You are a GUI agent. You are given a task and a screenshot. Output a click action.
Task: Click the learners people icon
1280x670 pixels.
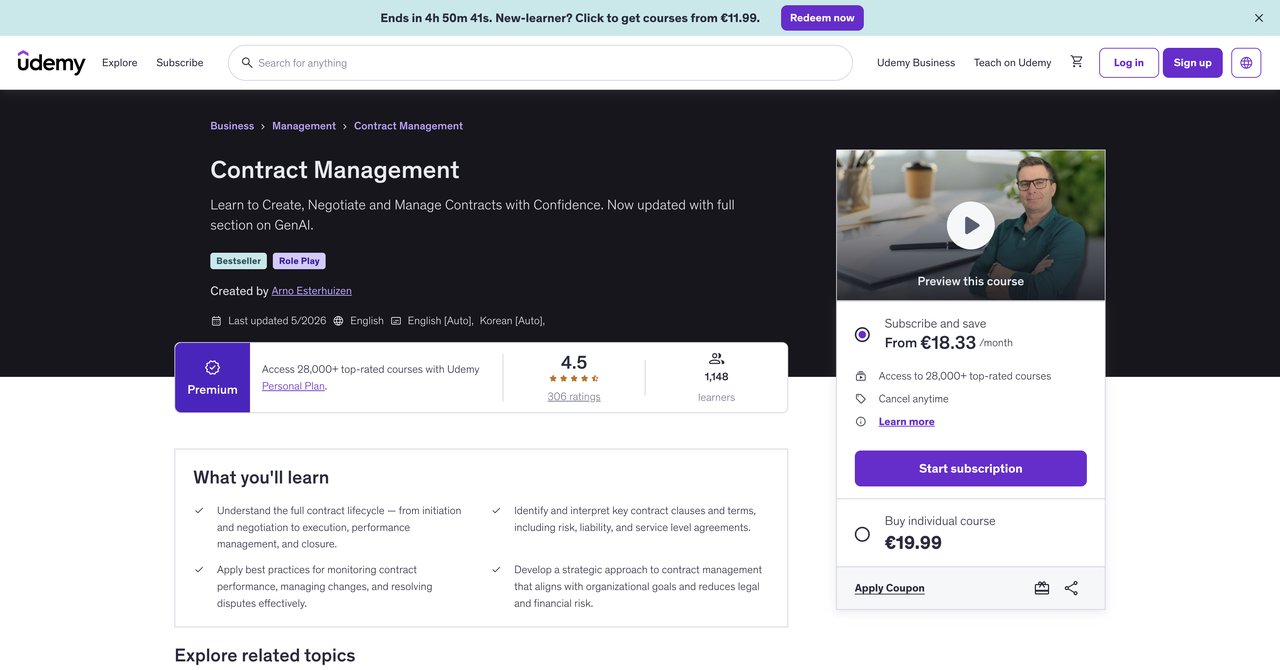click(716, 358)
